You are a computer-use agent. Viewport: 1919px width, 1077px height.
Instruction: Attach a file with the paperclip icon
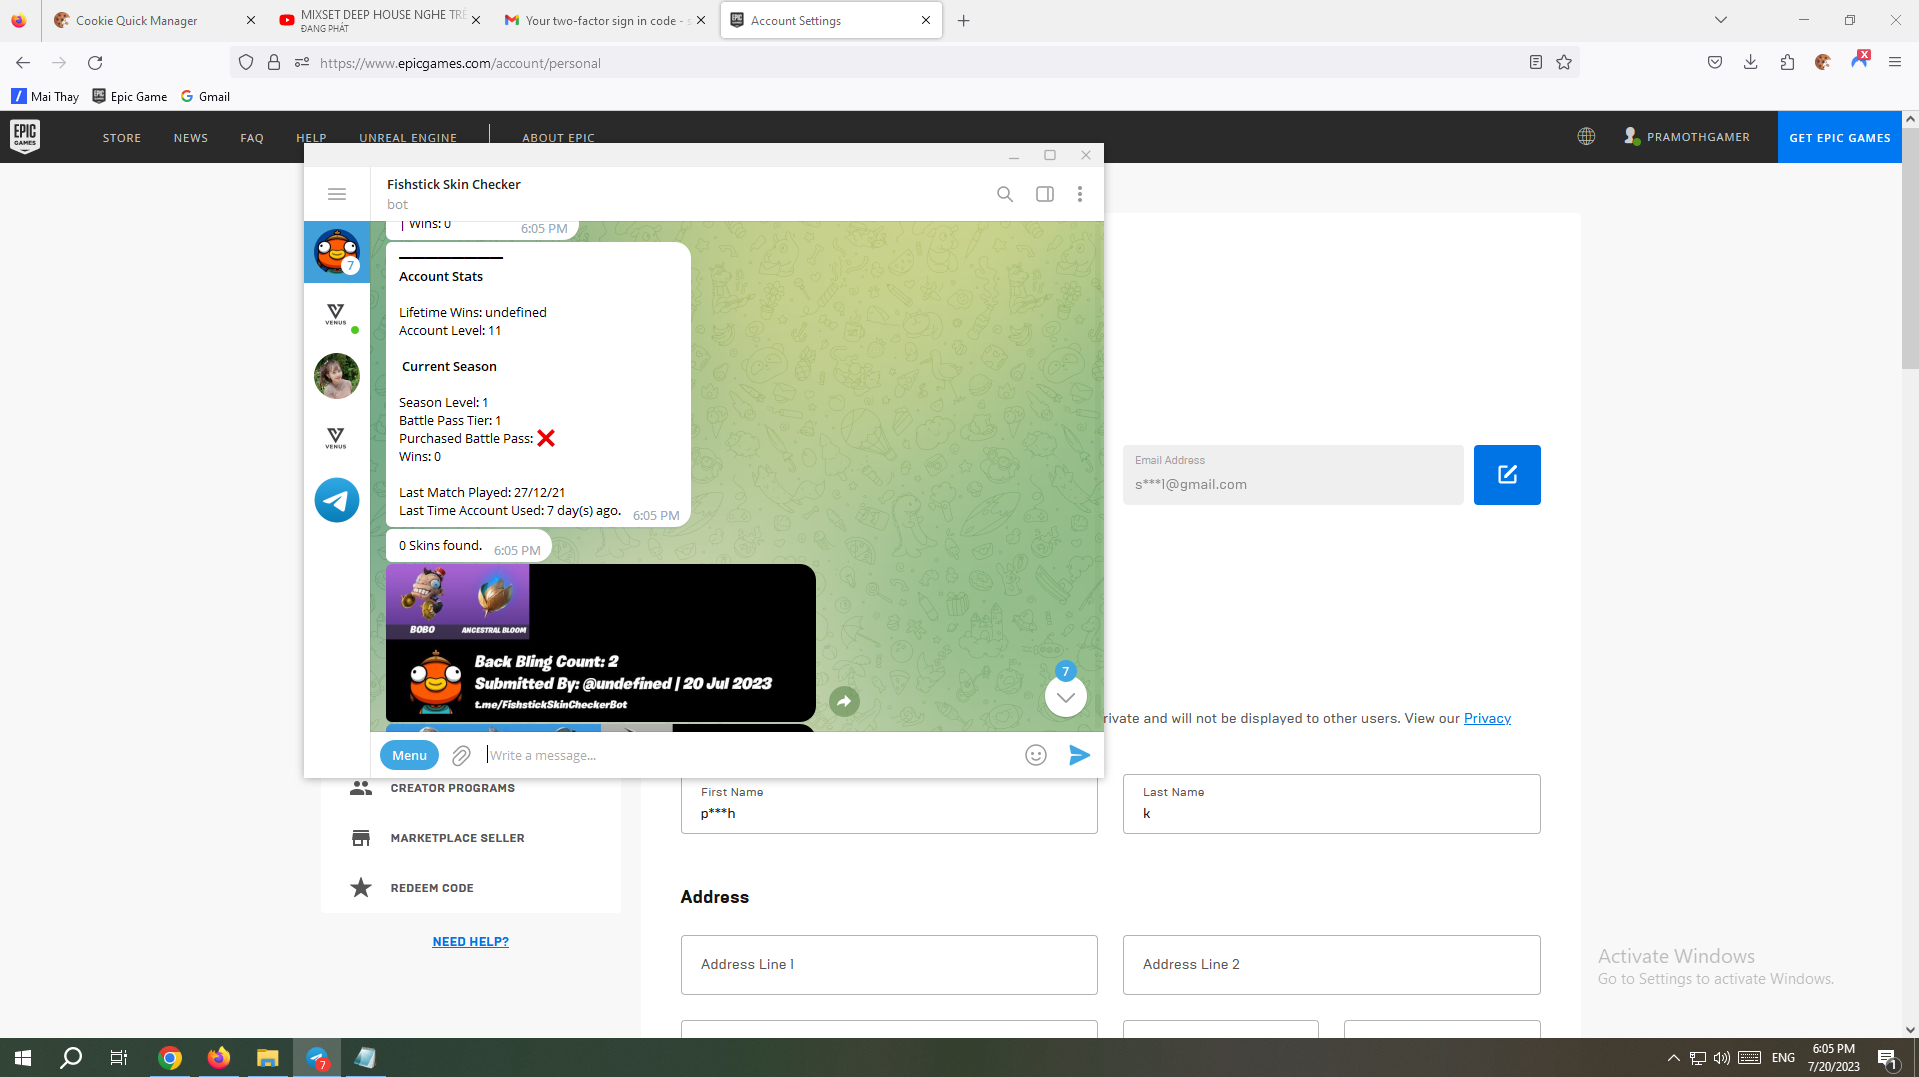coord(461,756)
